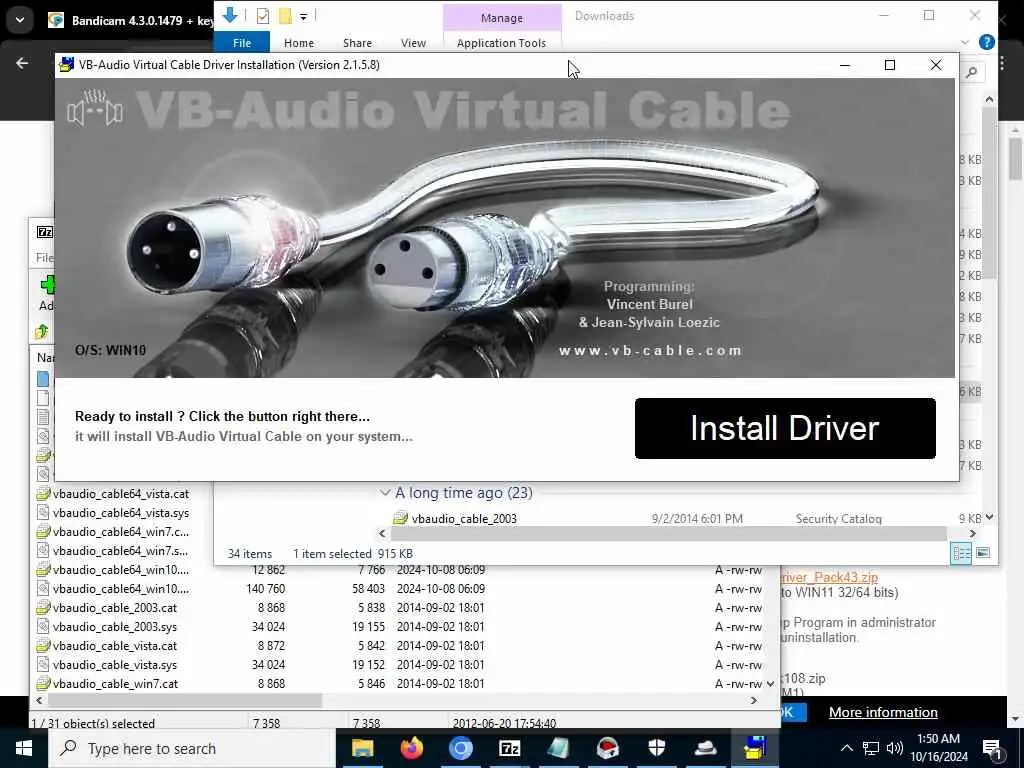1024x768 pixels.
Task: Click the browser tab list dropdown arrow
Action: point(20,20)
